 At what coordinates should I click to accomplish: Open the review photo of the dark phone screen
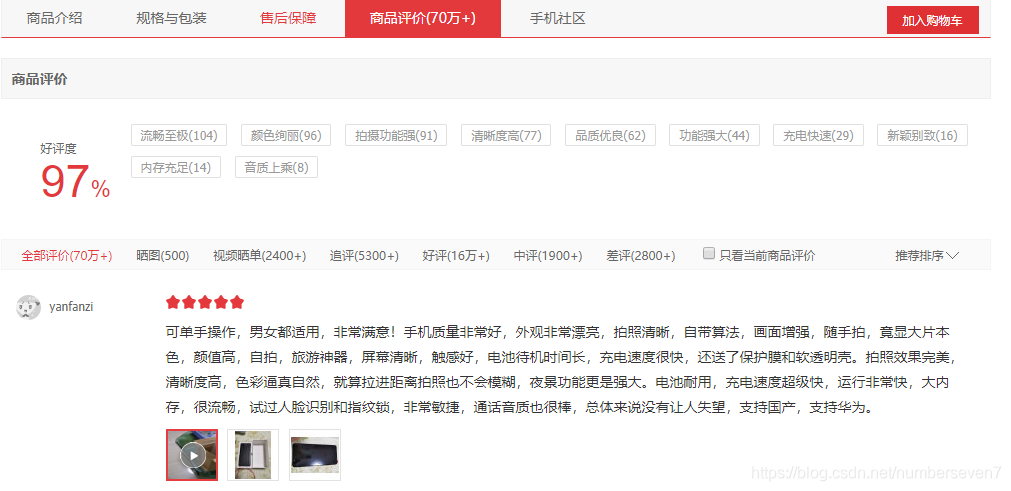click(x=315, y=455)
